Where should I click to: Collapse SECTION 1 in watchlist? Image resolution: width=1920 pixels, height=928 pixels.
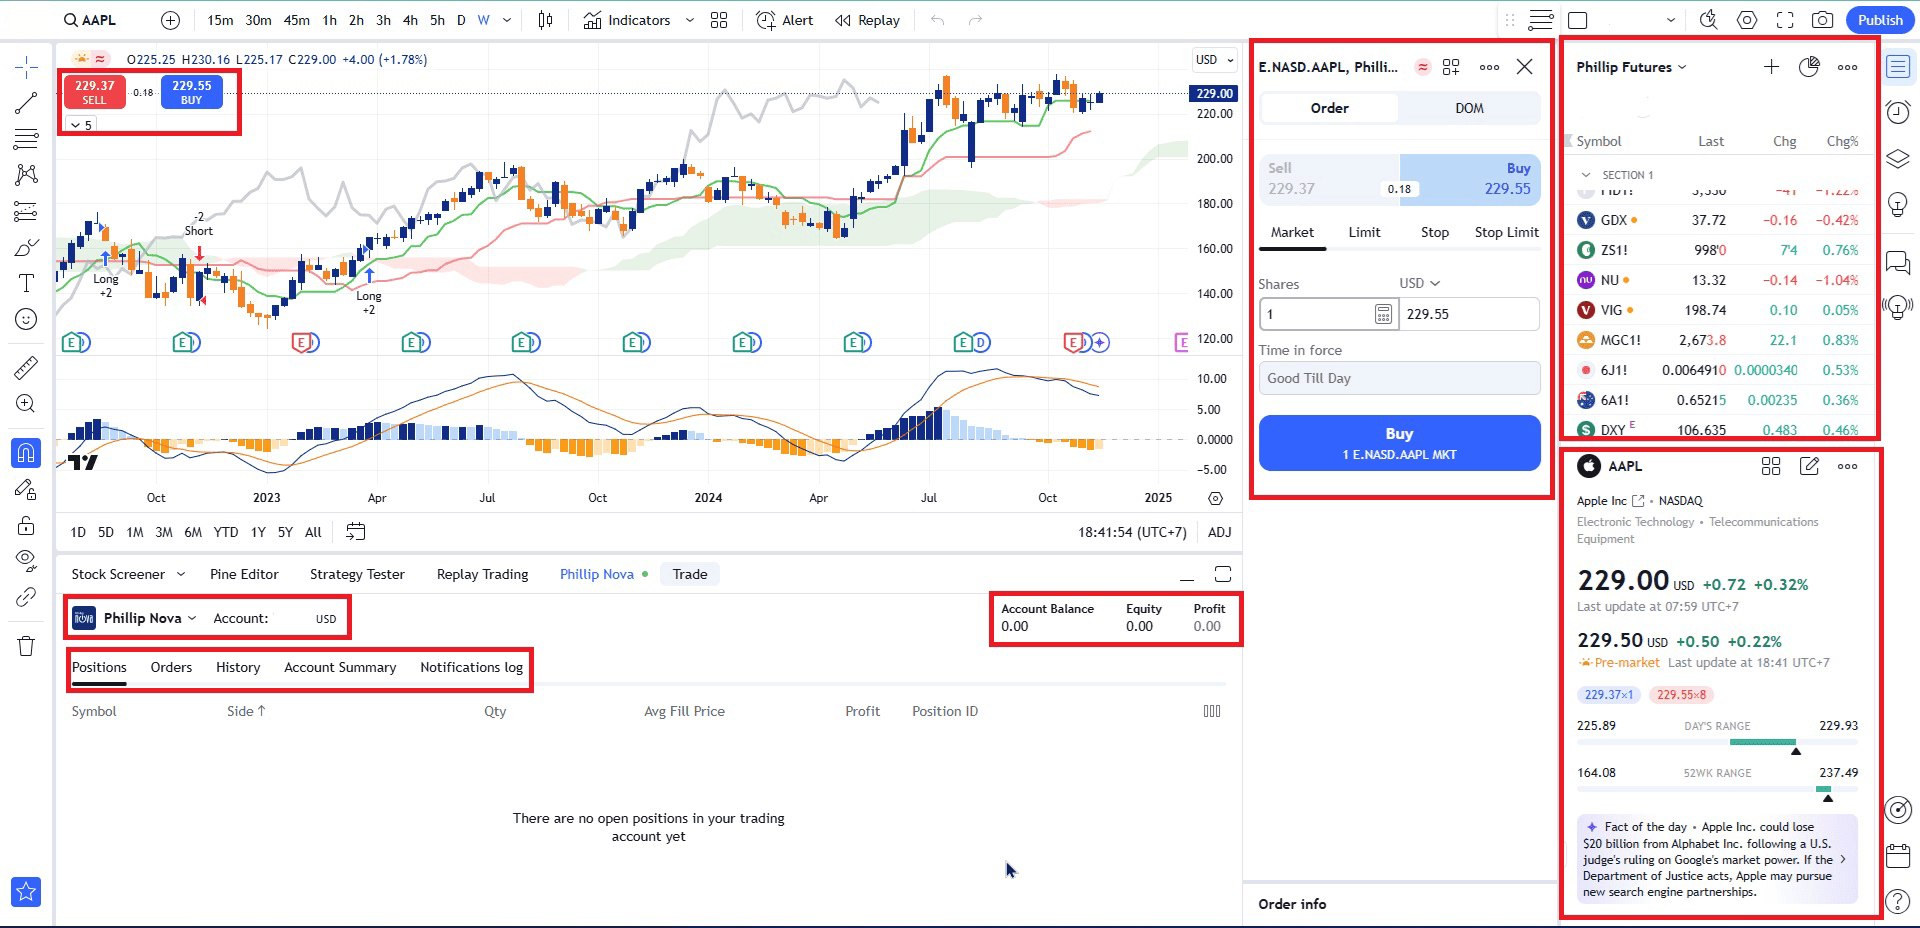coord(1586,175)
